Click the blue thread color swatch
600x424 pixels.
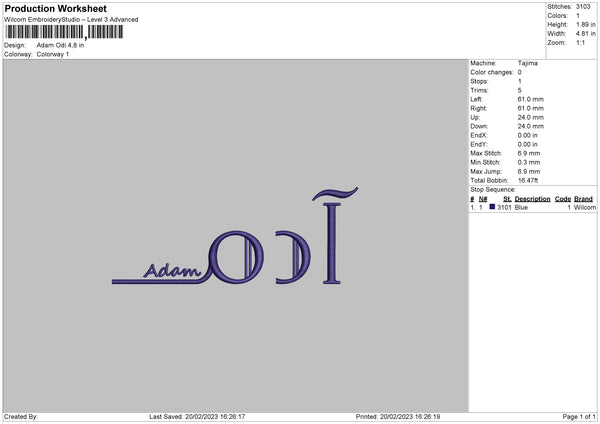coord(492,207)
